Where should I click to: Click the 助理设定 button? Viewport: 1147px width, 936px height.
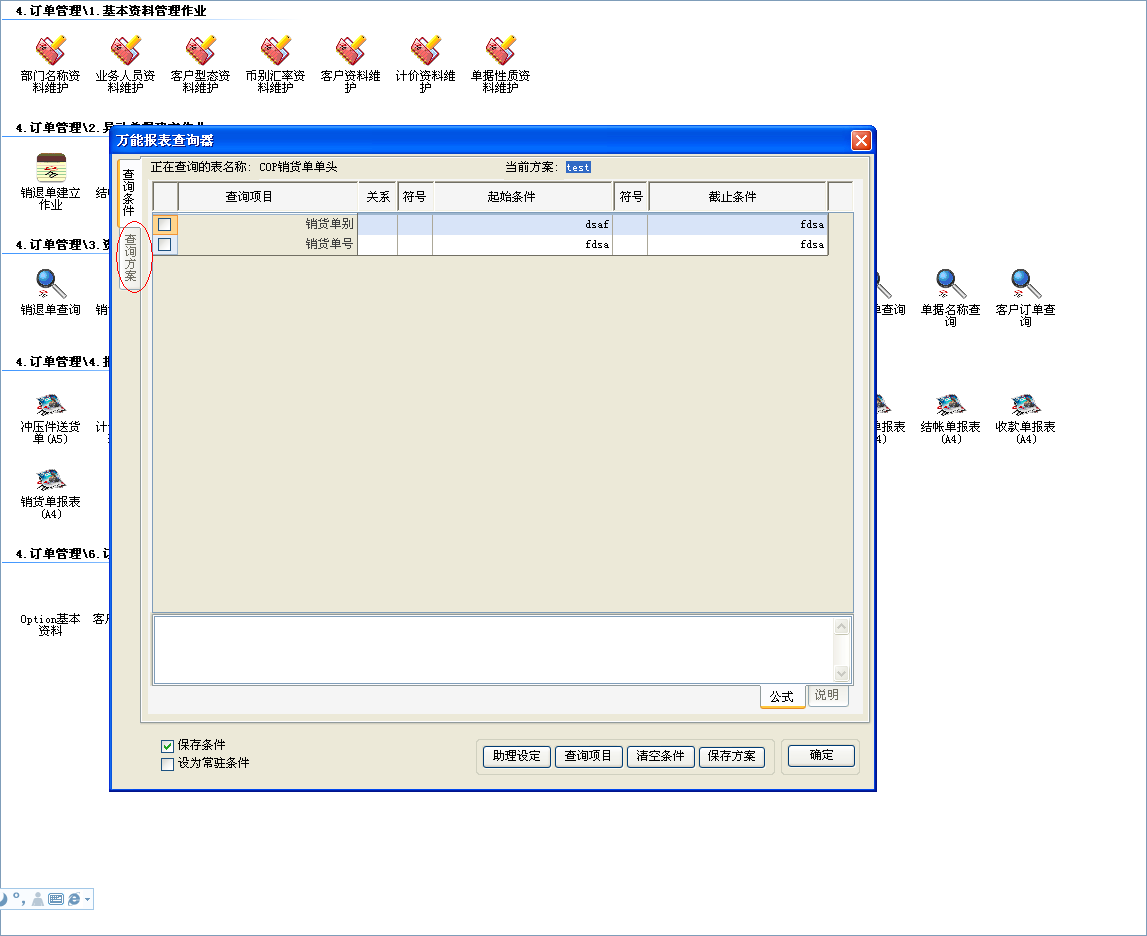pos(516,756)
